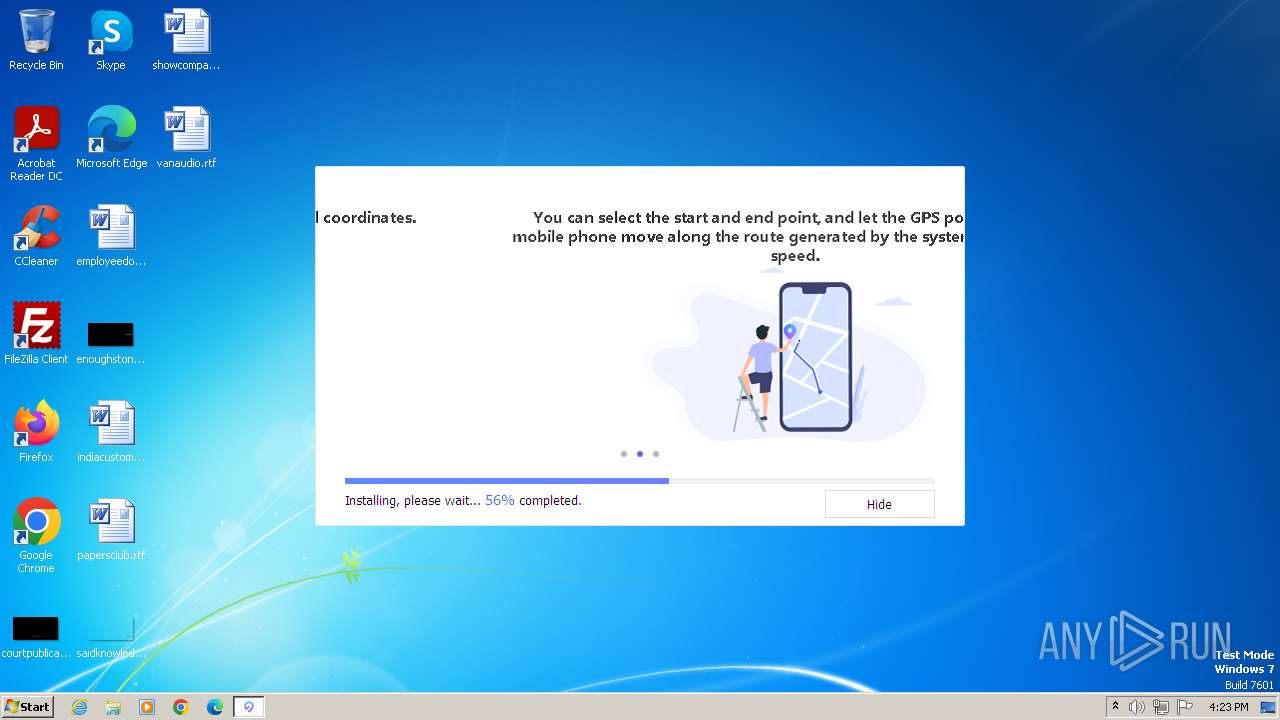
Task: Open the Windows Start menu
Action: click(x=27, y=706)
